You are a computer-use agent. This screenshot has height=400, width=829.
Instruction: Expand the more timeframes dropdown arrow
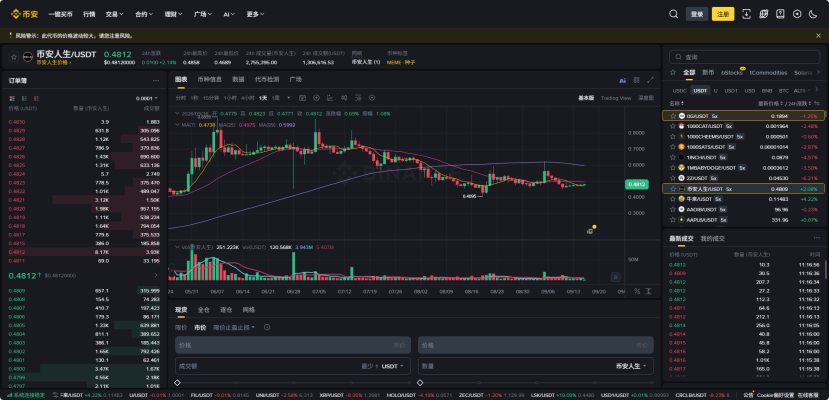pos(289,98)
